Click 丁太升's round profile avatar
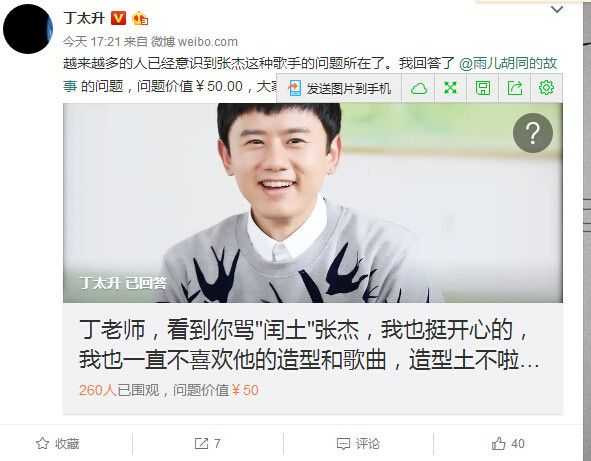 (28, 29)
